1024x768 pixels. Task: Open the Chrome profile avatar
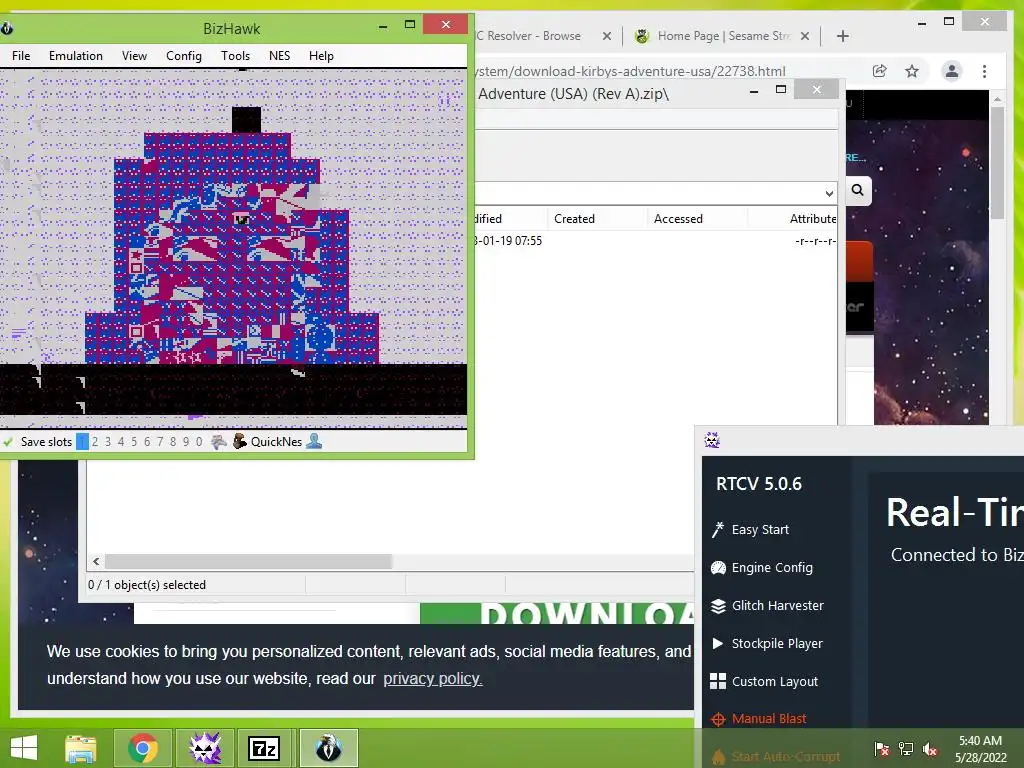(952, 71)
